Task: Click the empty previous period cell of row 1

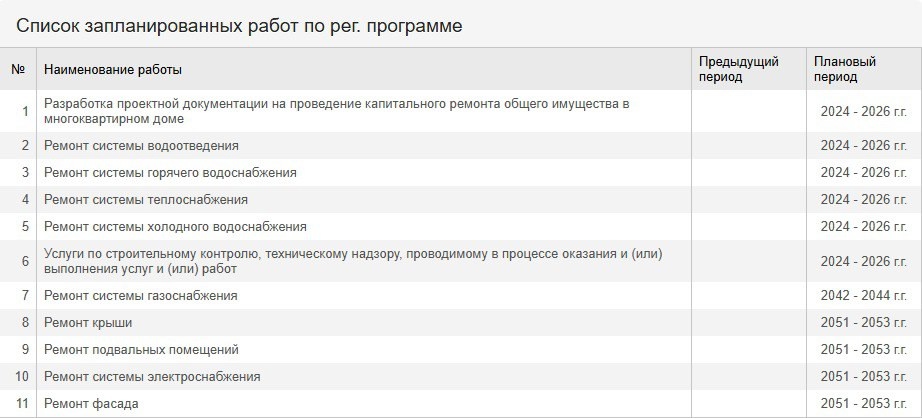Action: [x=749, y=111]
